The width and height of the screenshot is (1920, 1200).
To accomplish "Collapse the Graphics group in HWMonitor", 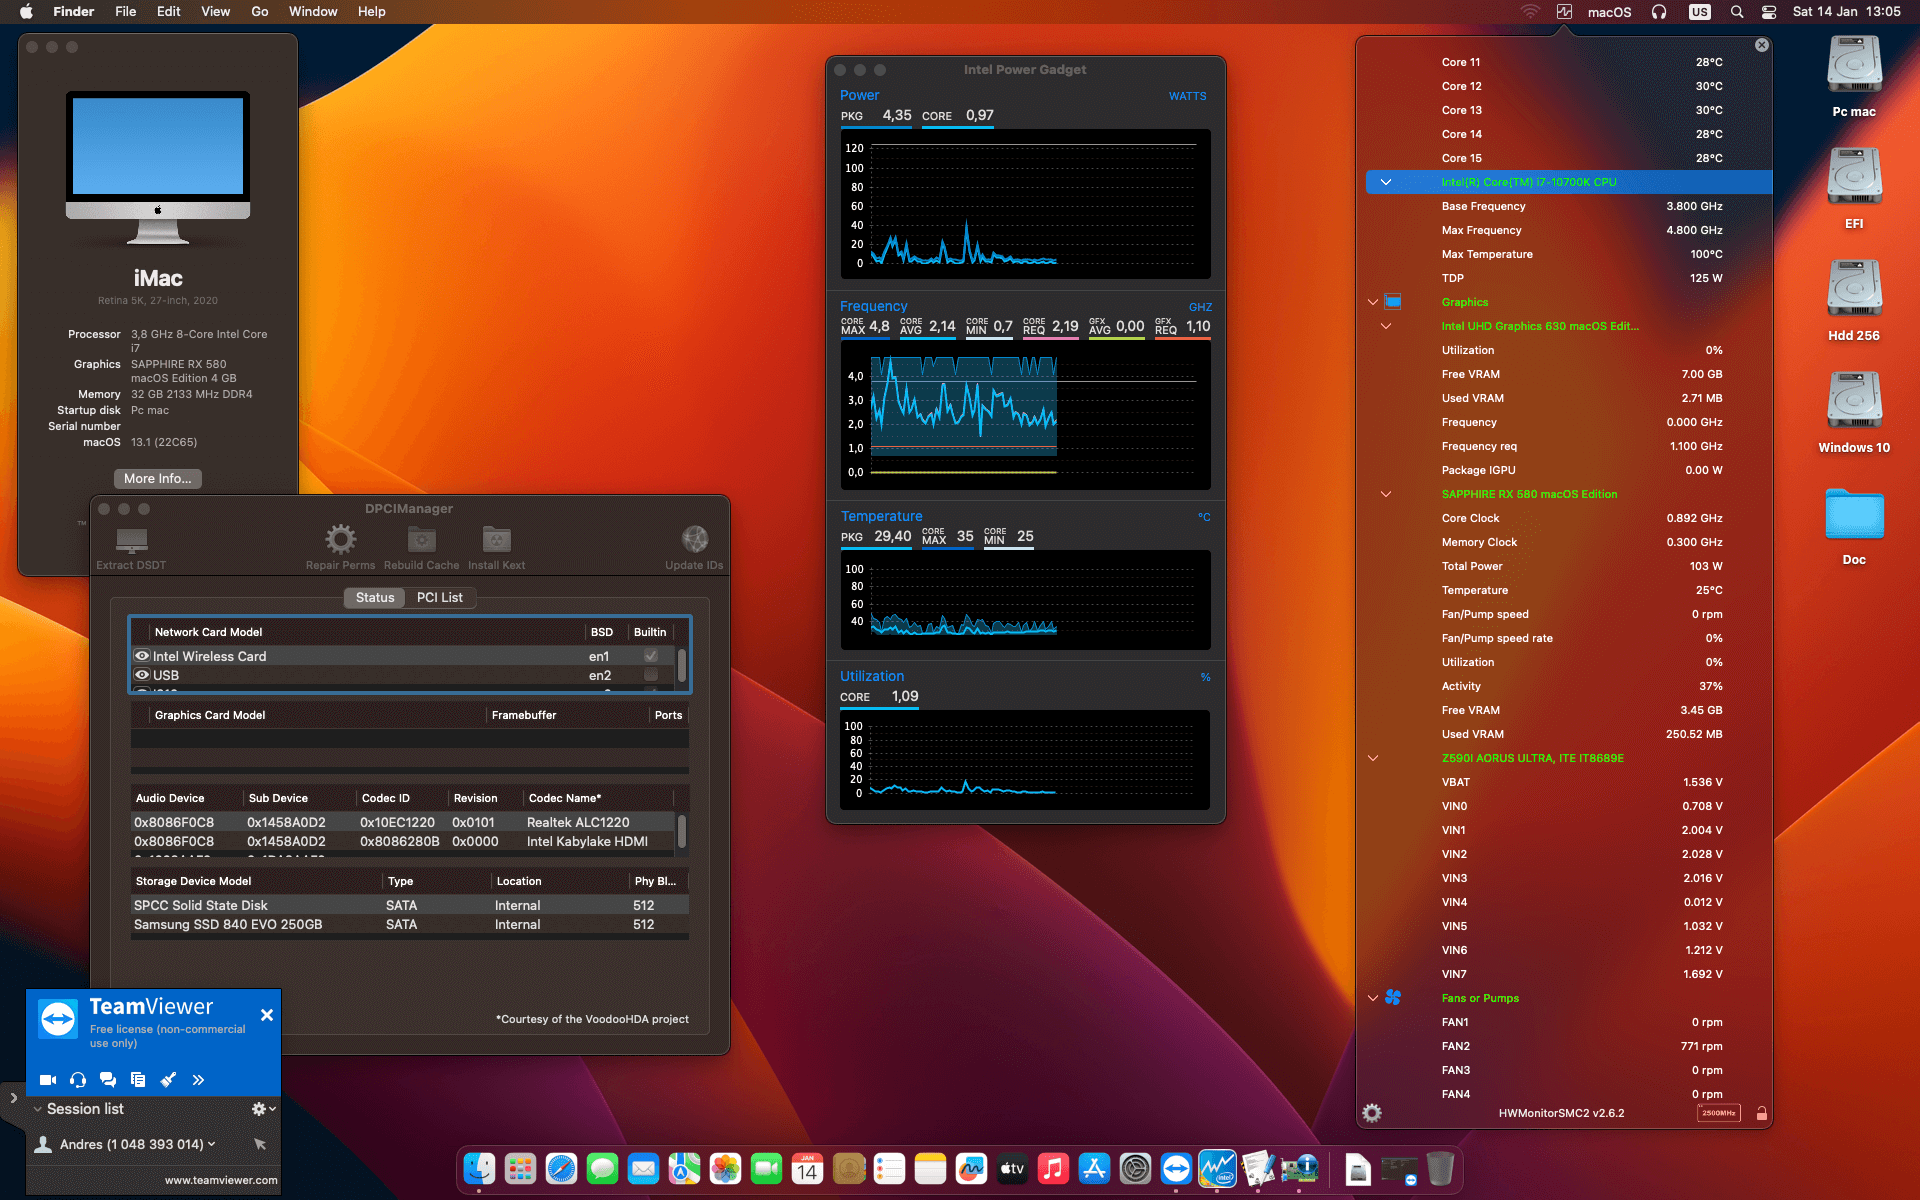I will tap(1373, 302).
